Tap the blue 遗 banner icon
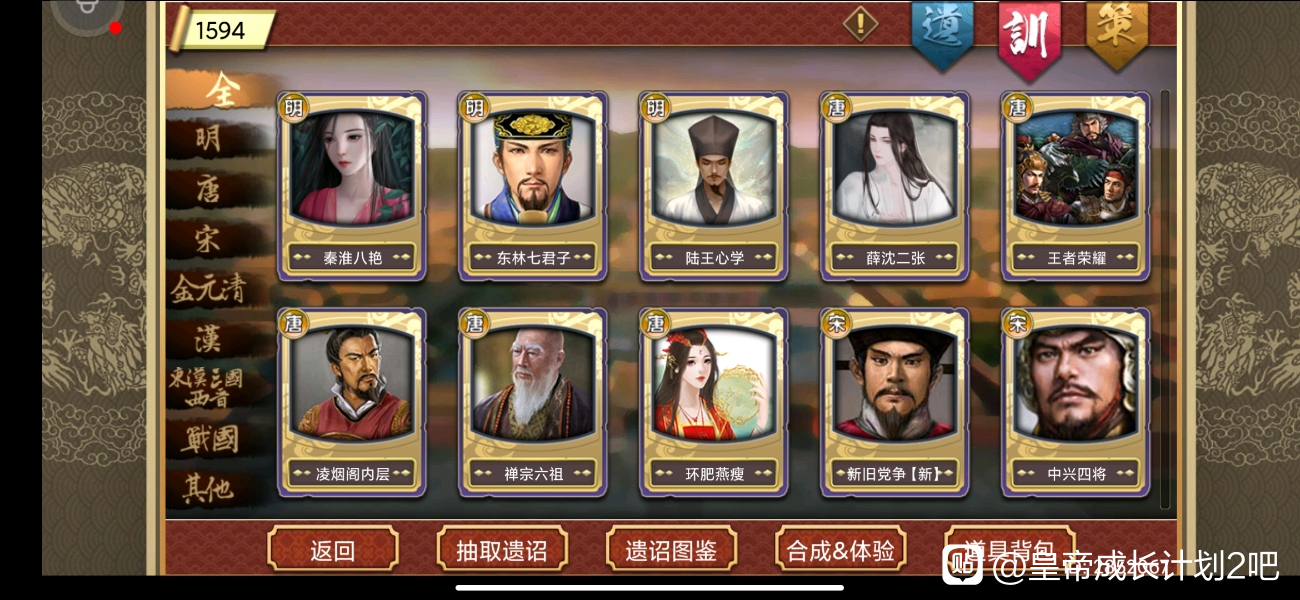 click(942, 33)
